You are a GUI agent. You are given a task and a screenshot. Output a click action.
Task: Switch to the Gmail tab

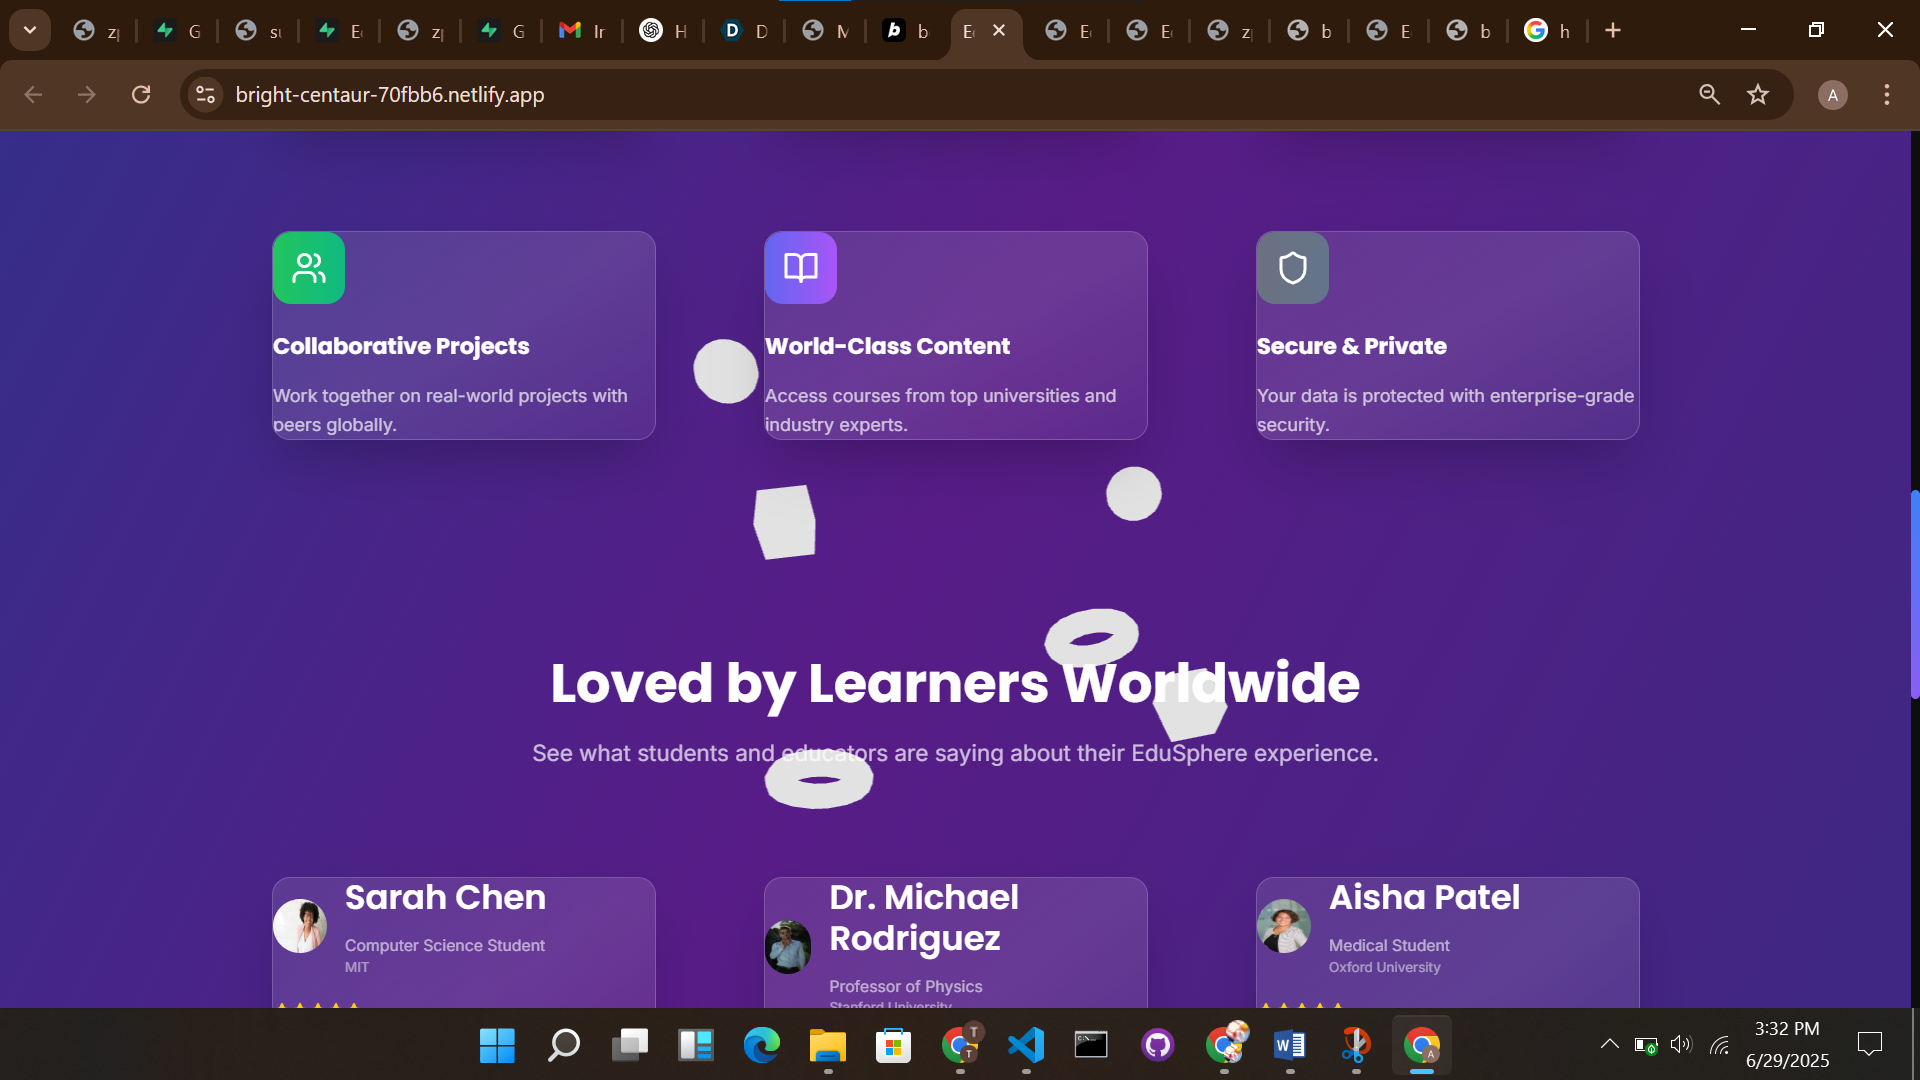581,31
